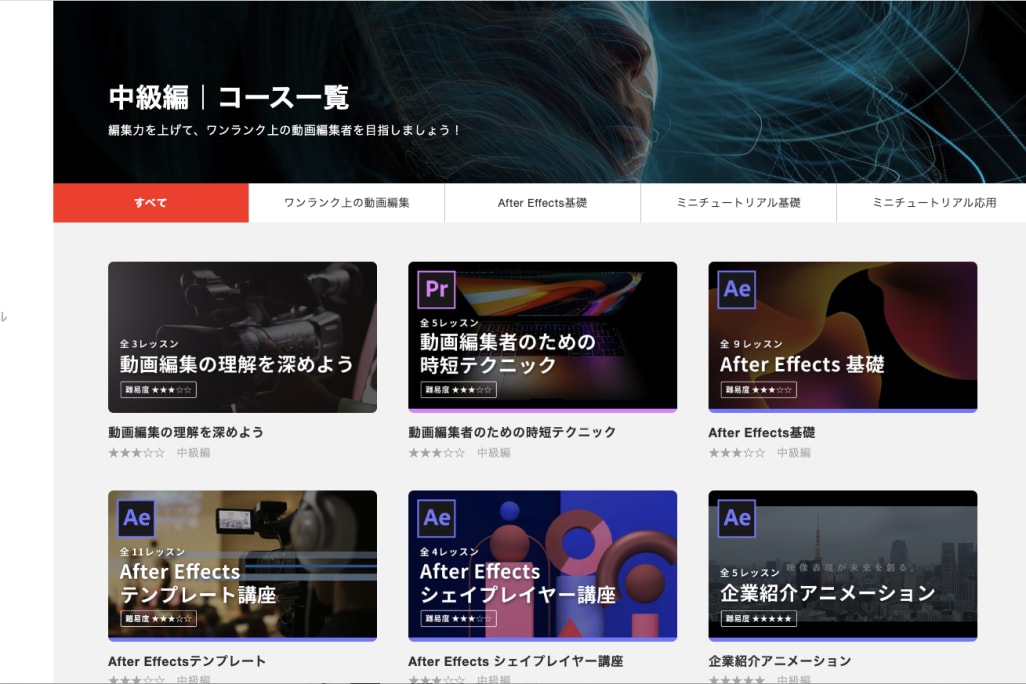The width and height of the screenshot is (1026, 684).
Task: Click the Ae icon on シェイプレイヤー講座 card
Action: tap(437, 518)
